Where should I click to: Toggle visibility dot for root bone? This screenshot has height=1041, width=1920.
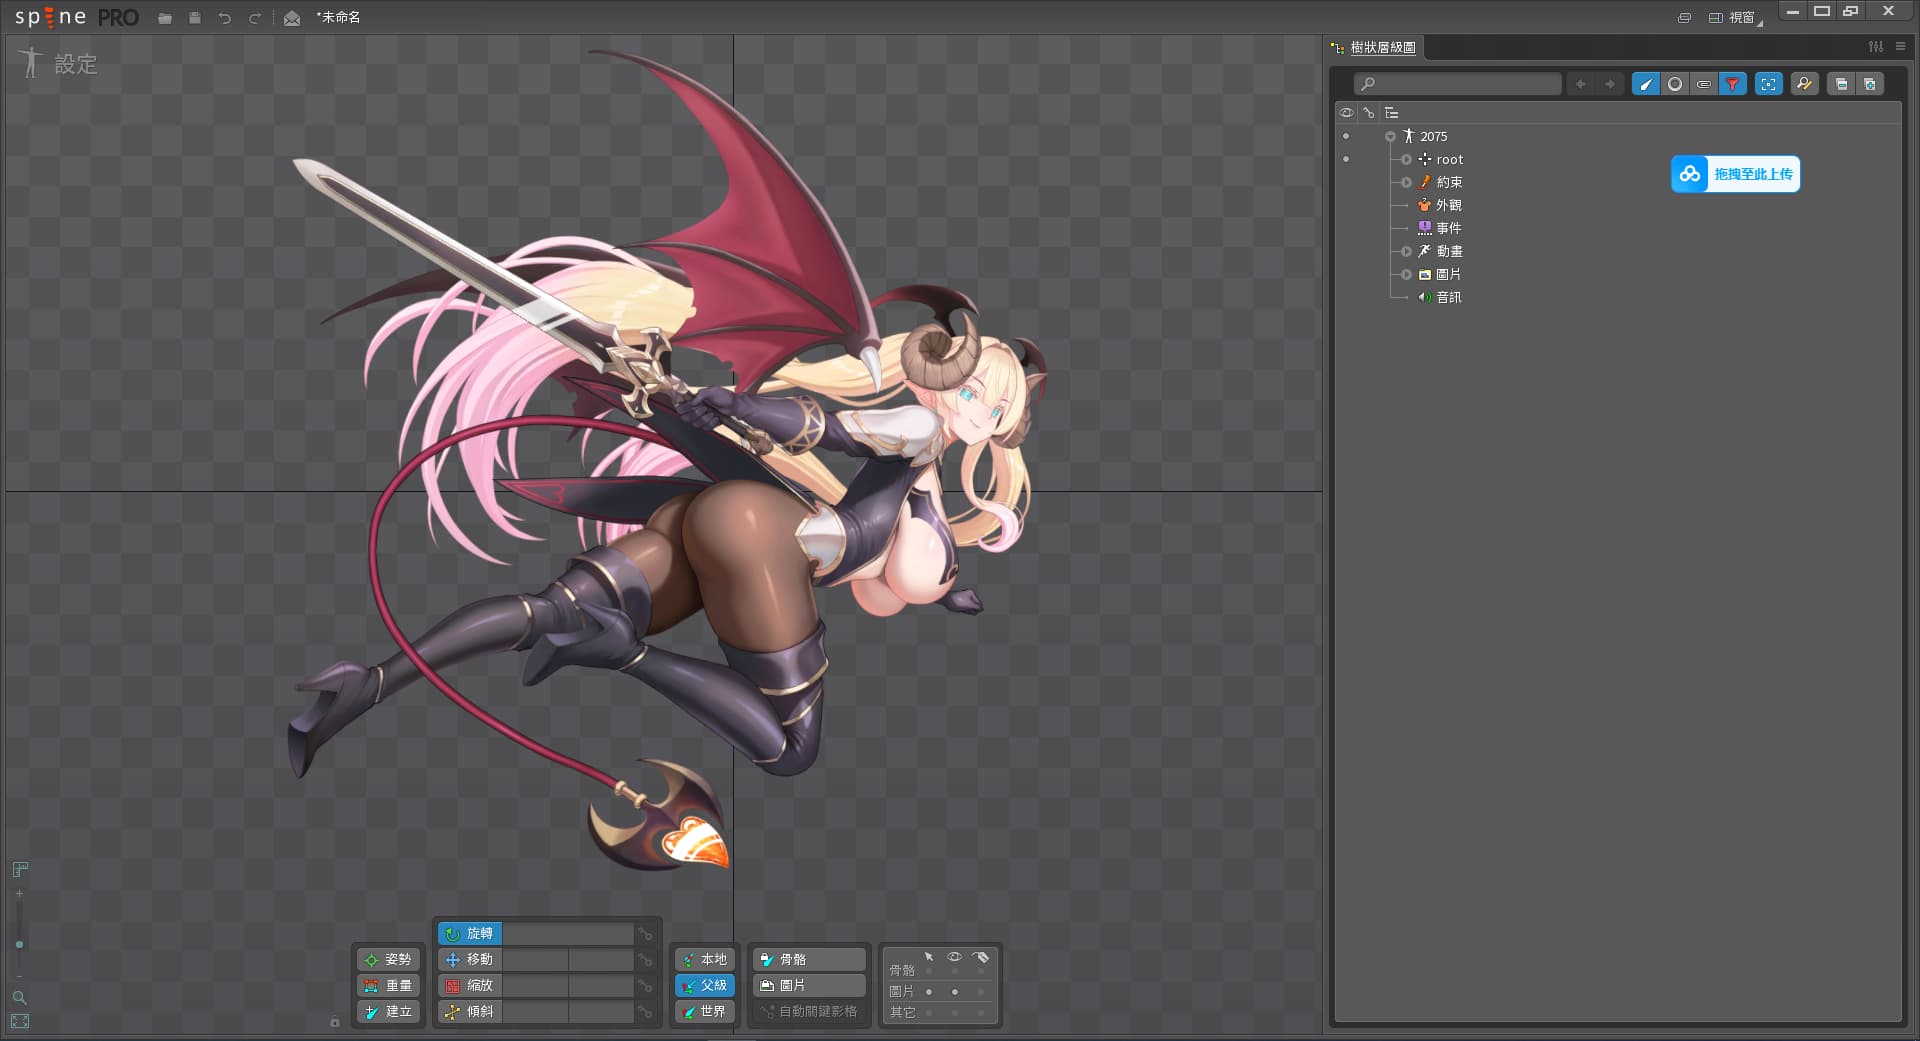tap(1346, 159)
